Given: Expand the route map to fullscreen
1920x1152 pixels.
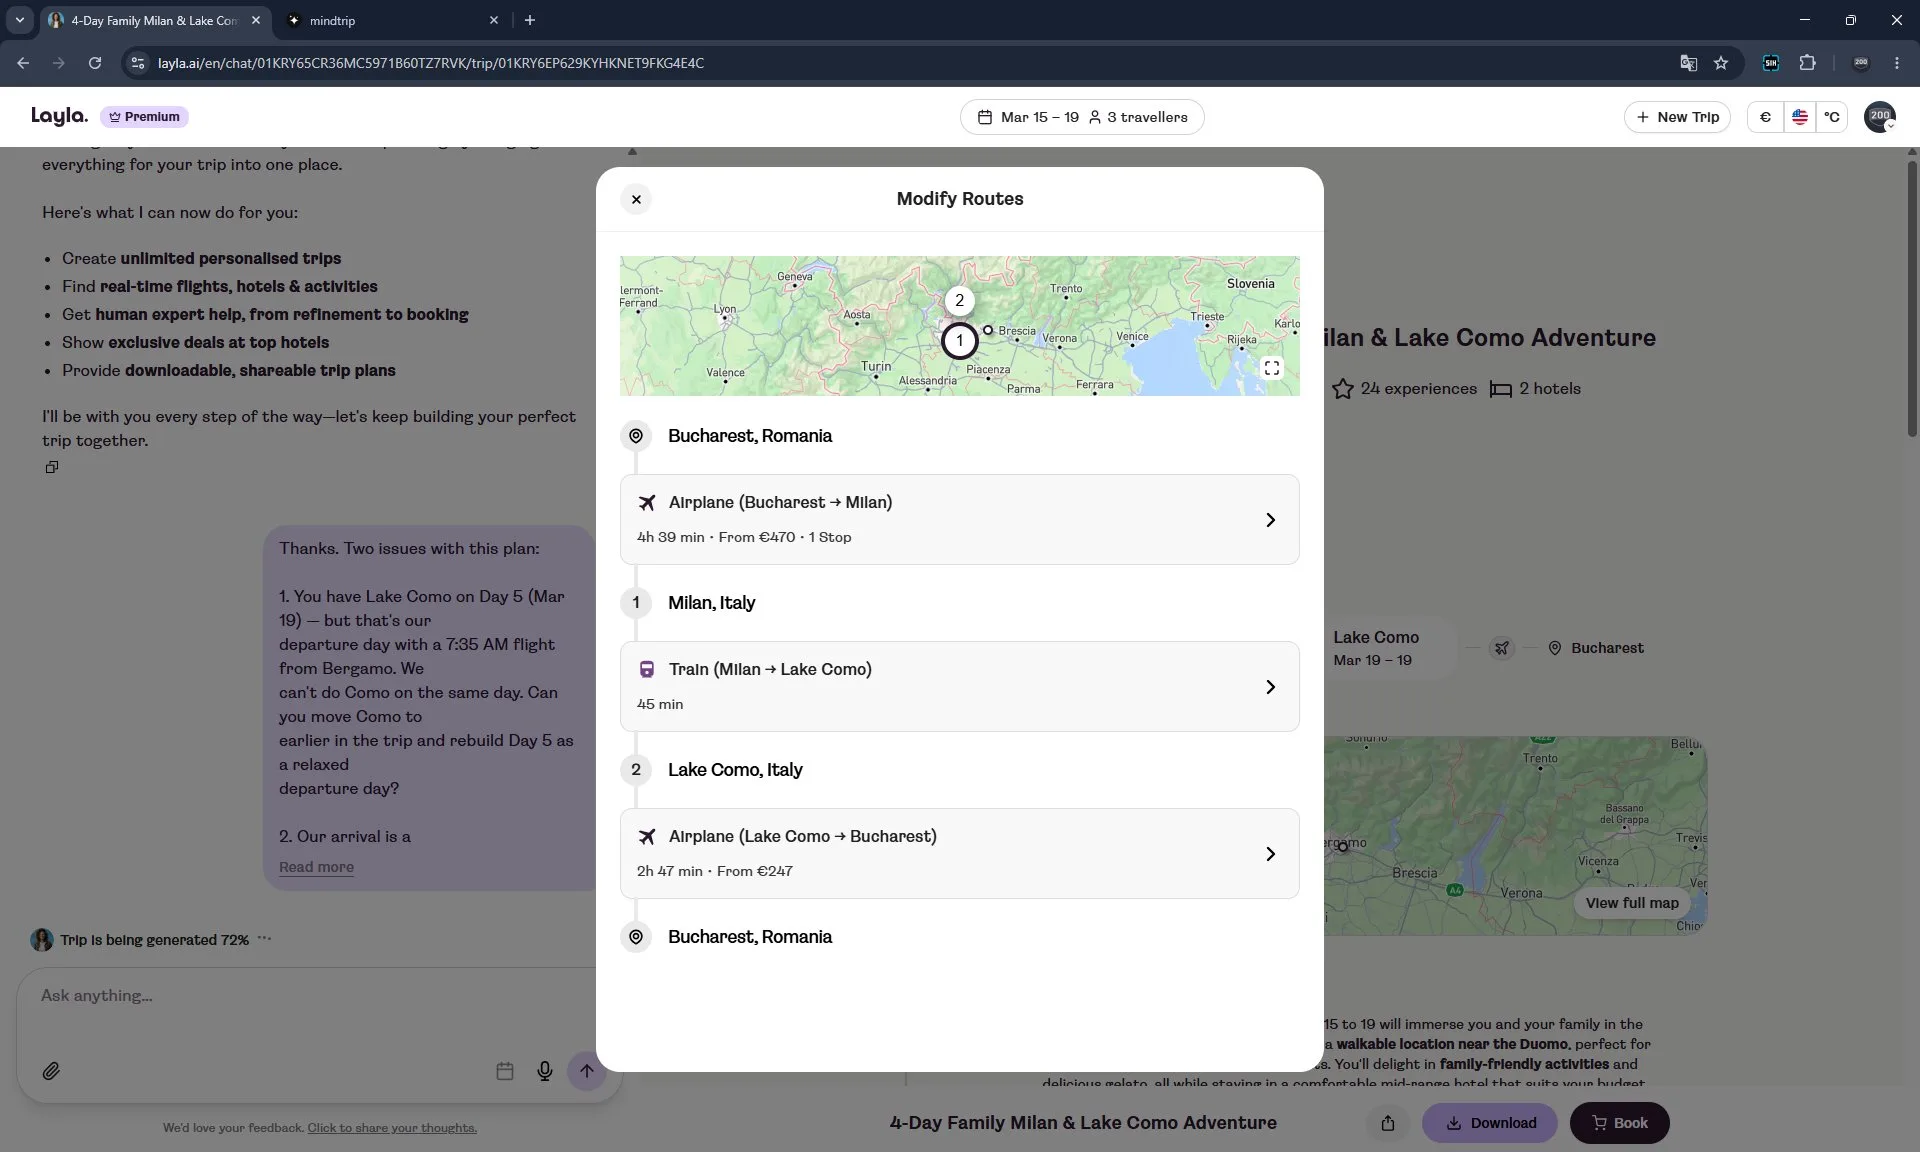Looking at the screenshot, I should pos(1272,368).
